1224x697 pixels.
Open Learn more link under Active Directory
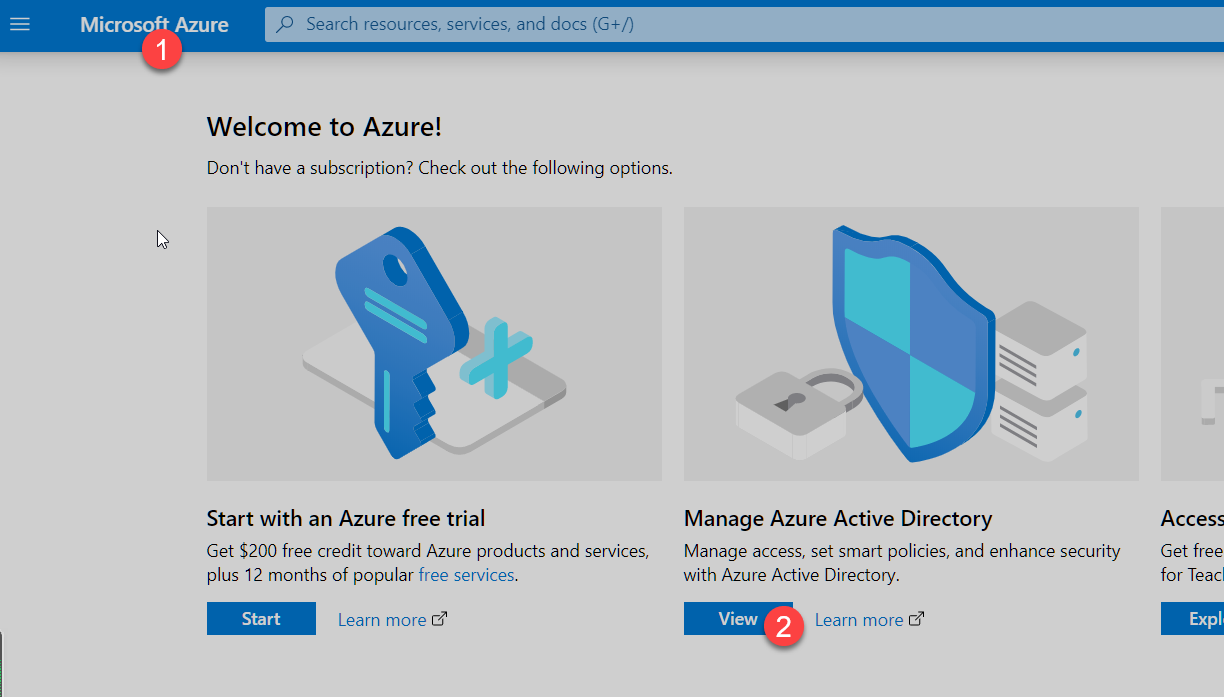point(858,620)
